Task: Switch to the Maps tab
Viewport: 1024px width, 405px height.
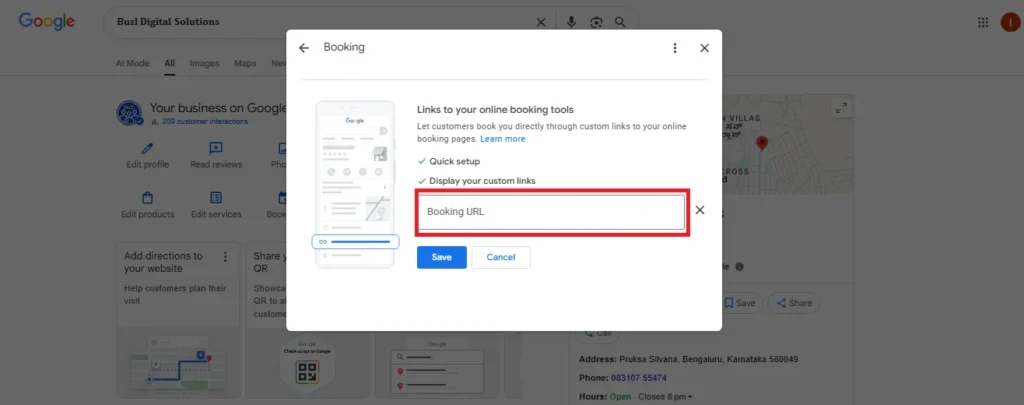Action: (x=245, y=63)
